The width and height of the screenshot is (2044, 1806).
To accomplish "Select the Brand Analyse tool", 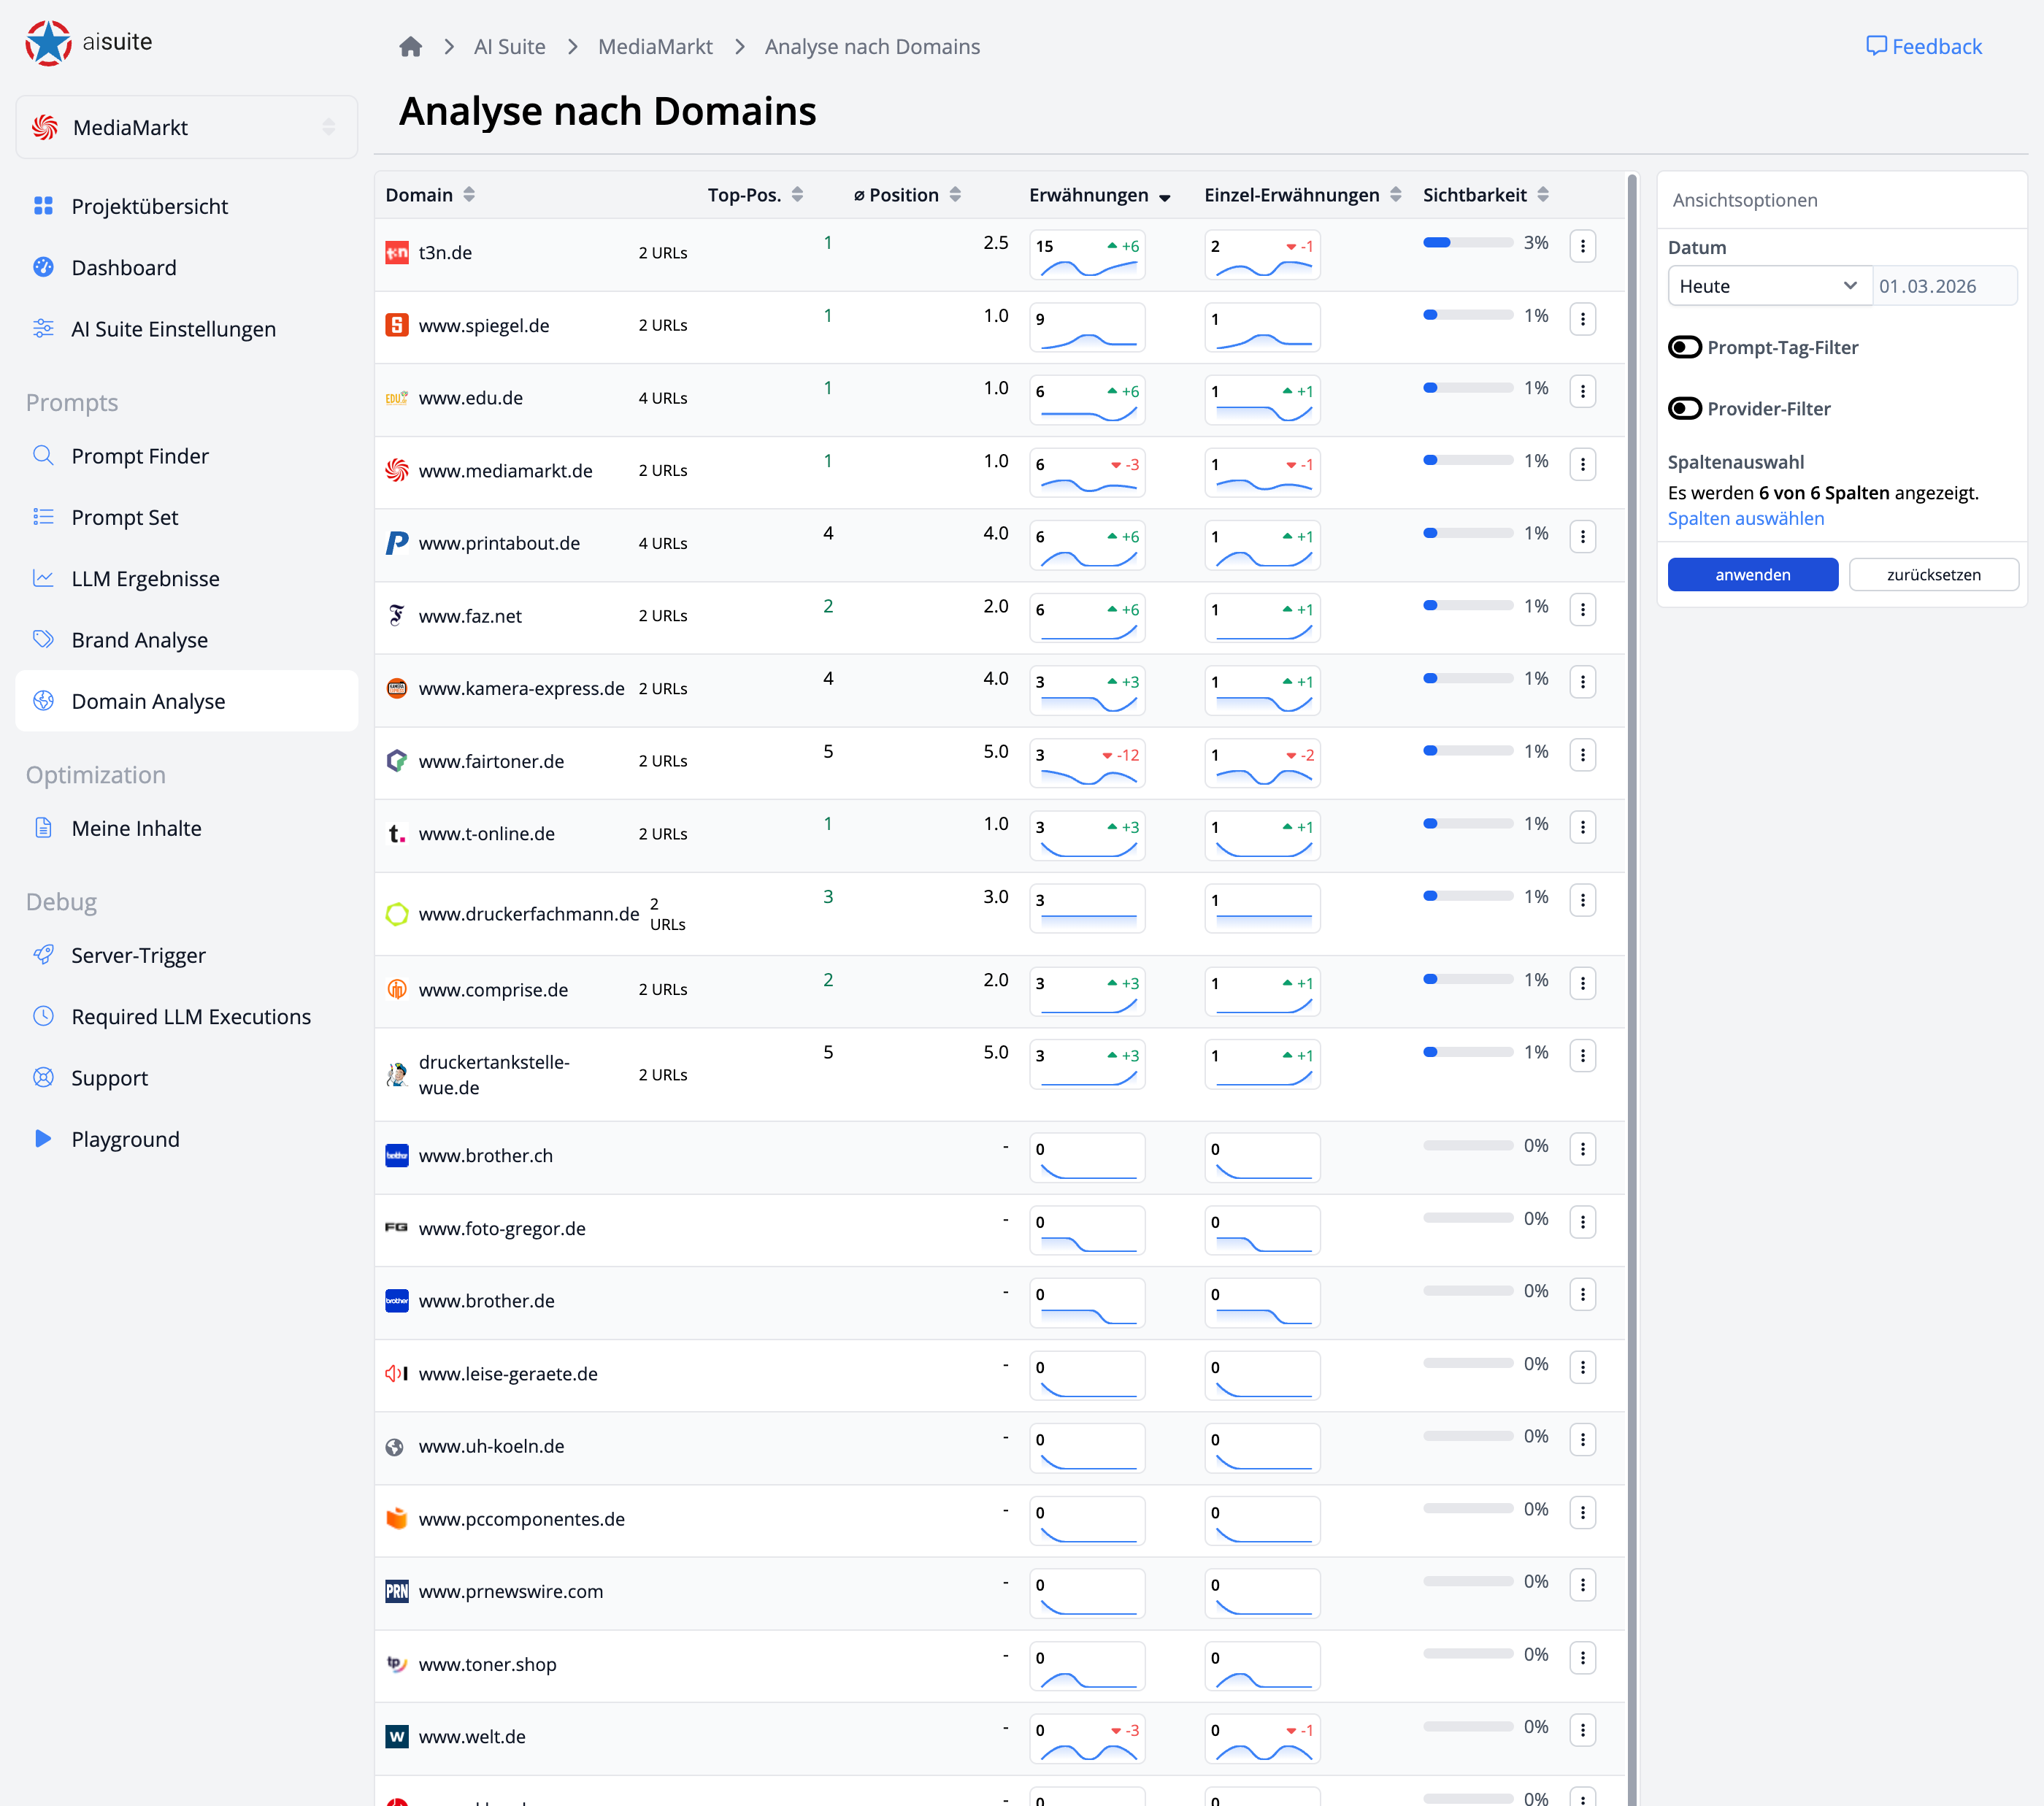I will [x=139, y=639].
